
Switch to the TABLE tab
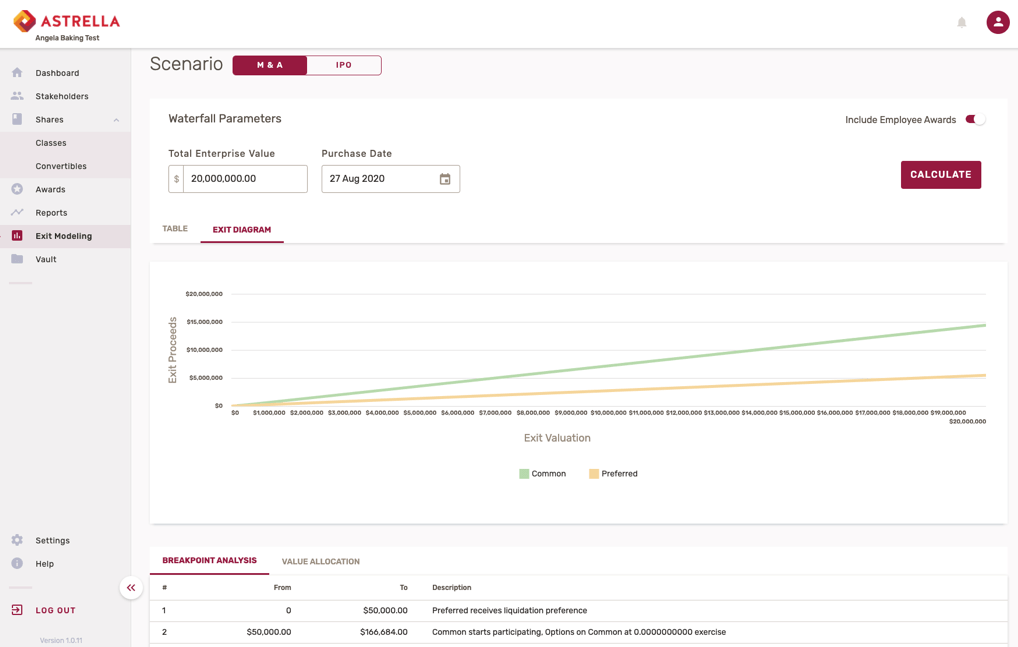coord(175,228)
